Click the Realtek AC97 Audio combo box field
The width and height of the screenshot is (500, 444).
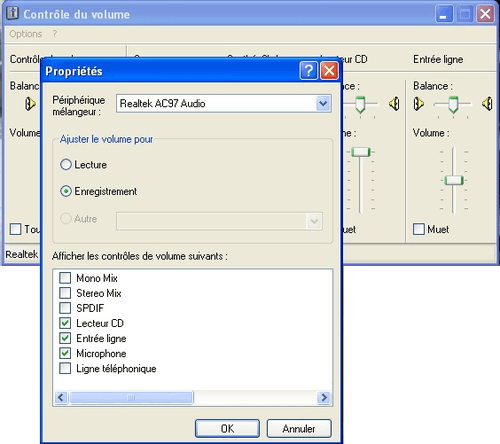point(224,103)
